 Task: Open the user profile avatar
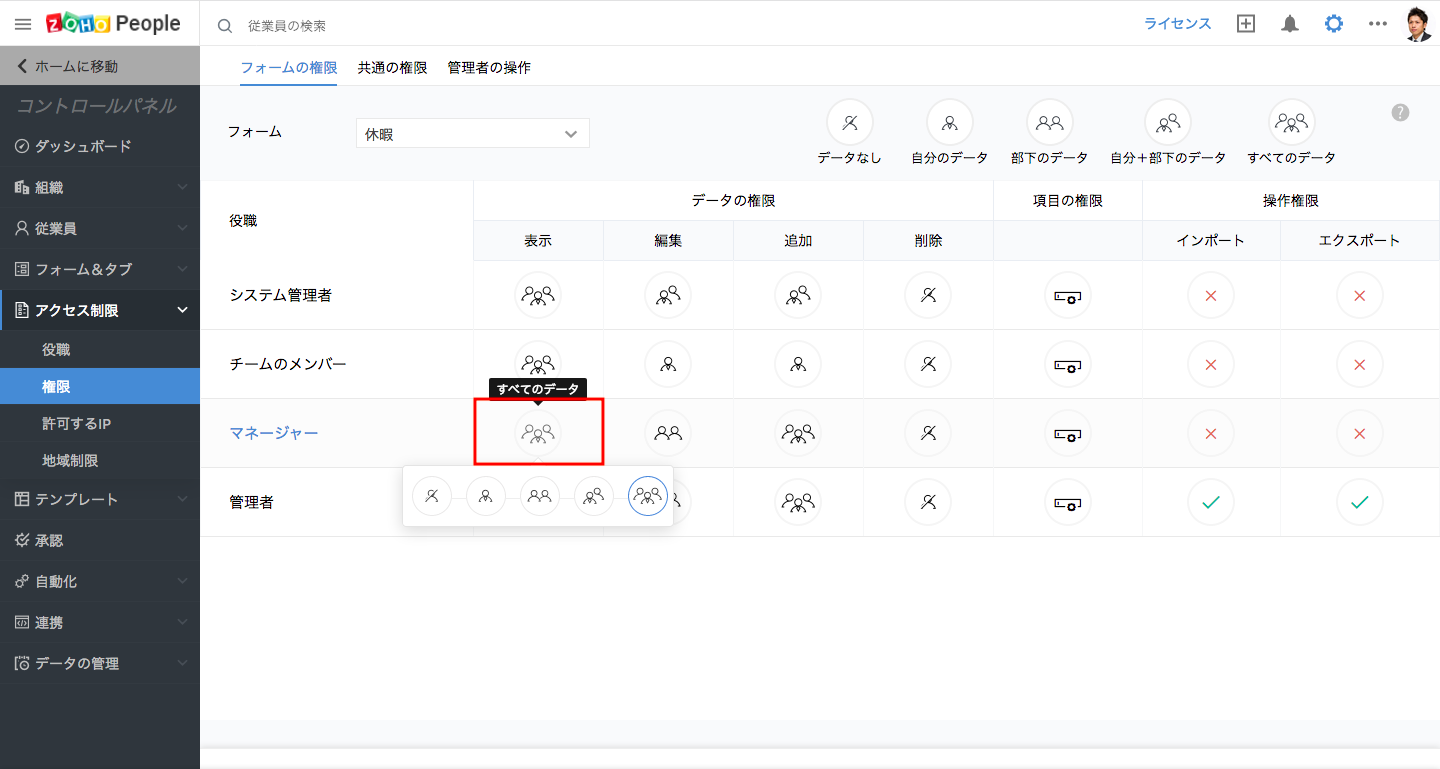(x=1418, y=24)
